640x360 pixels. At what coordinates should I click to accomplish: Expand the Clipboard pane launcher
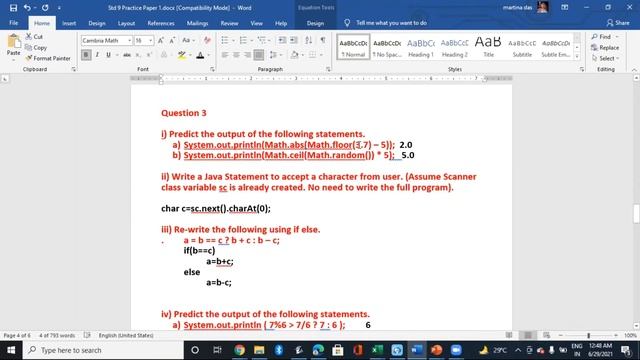73,69
